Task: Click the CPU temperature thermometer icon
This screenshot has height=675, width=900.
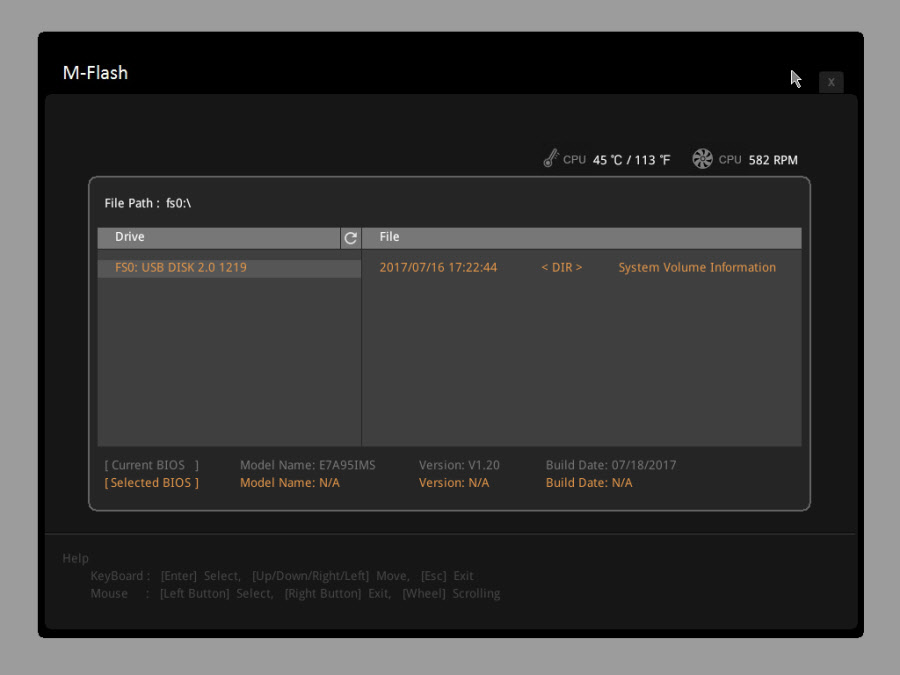Action: tap(551, 159)
